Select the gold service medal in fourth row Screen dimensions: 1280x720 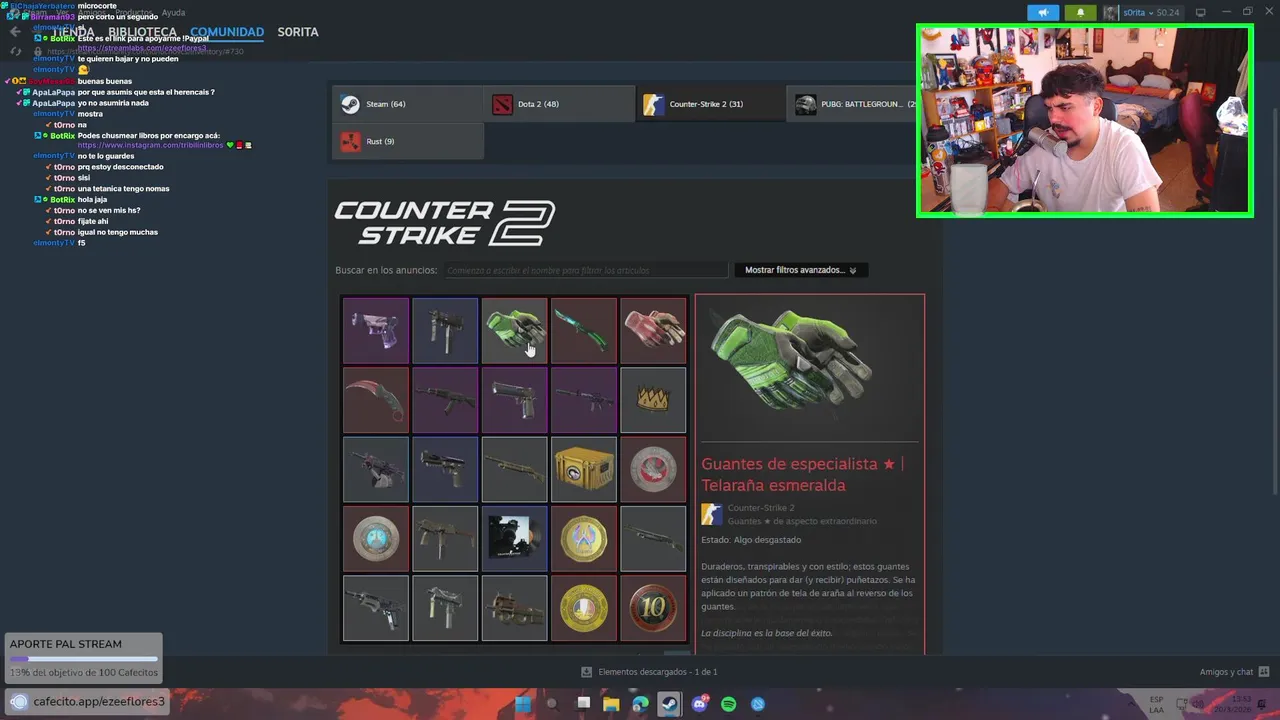(x=584, y=539)
